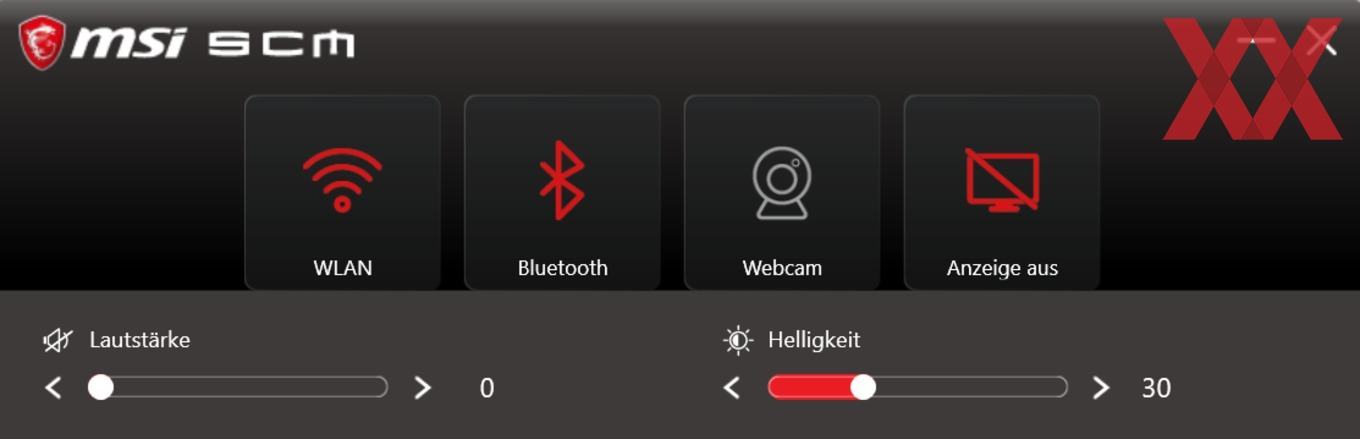Increase volume with right arrow
The width and height of the screenshot is (1360, 439).
click(422, 388)
